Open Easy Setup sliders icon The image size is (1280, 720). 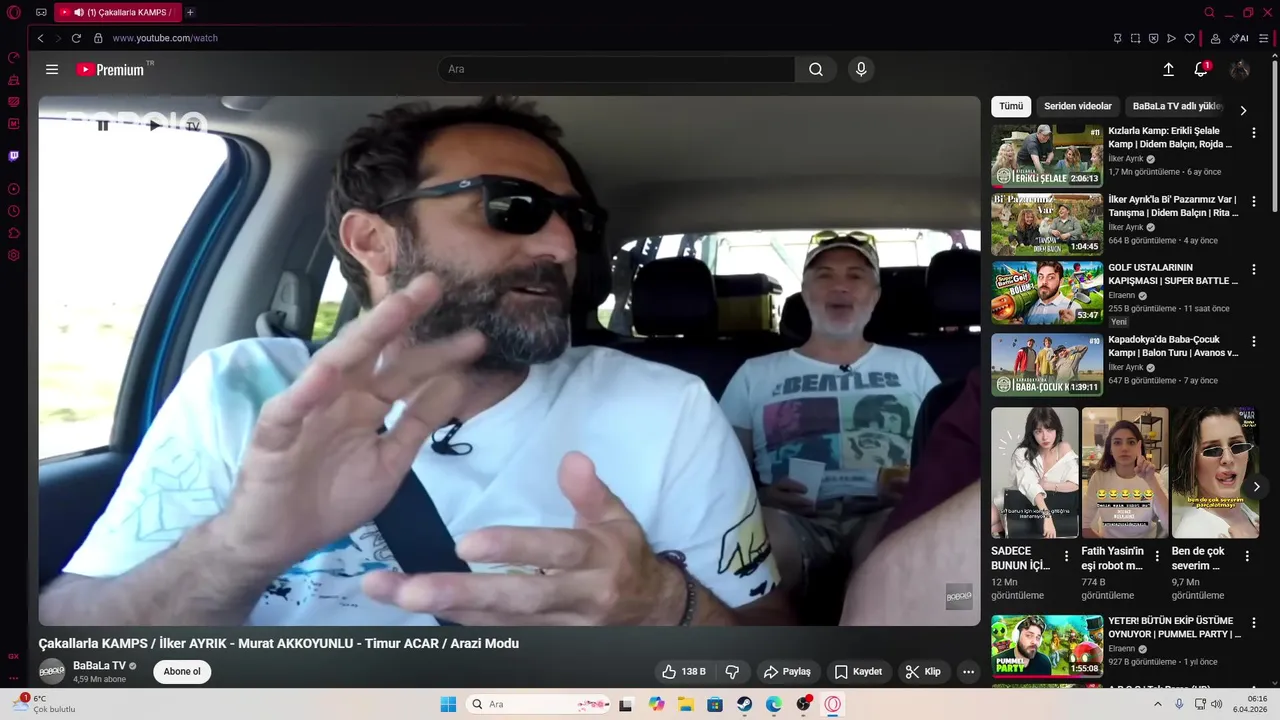click(1264, 38)
